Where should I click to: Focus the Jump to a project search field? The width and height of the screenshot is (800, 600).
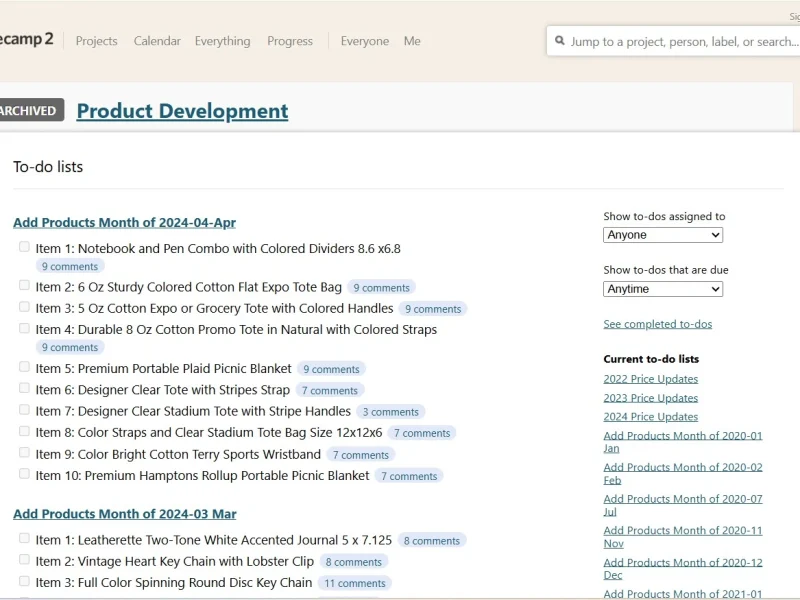(673, 41)
